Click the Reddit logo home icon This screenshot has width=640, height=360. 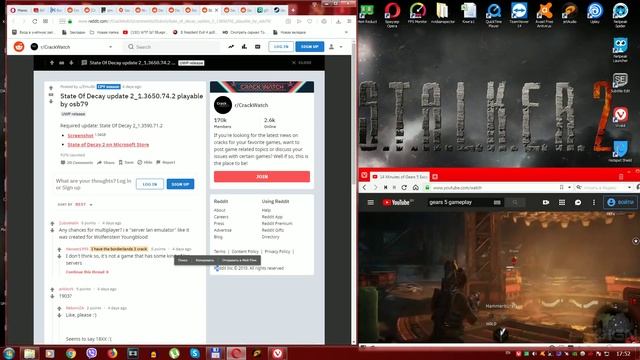tap(19, 47)
